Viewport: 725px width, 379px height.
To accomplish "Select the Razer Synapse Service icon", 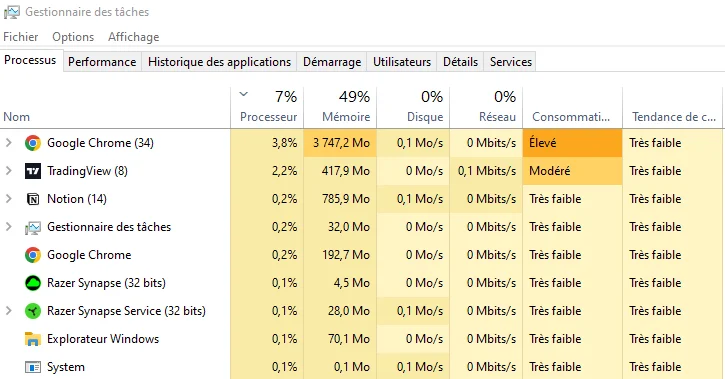I will pyautogui.click(x=33, y=311).
